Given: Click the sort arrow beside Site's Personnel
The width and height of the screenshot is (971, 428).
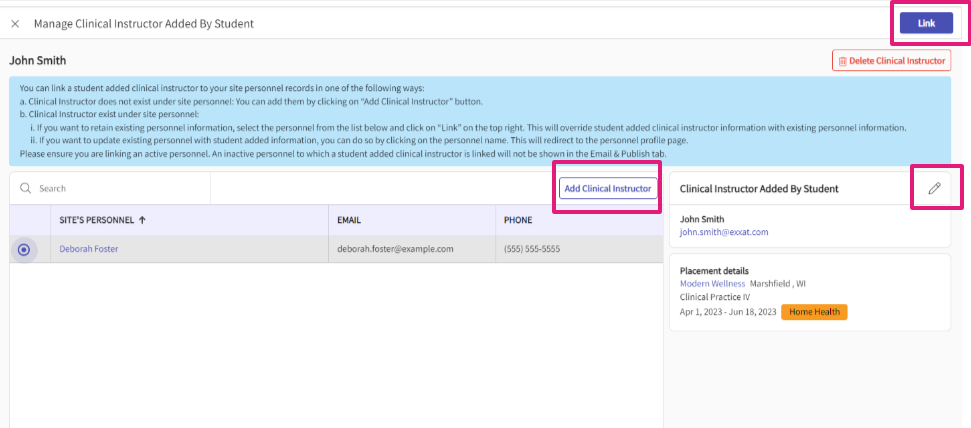Looking at the screenshot, I should [x=141, y=220].
